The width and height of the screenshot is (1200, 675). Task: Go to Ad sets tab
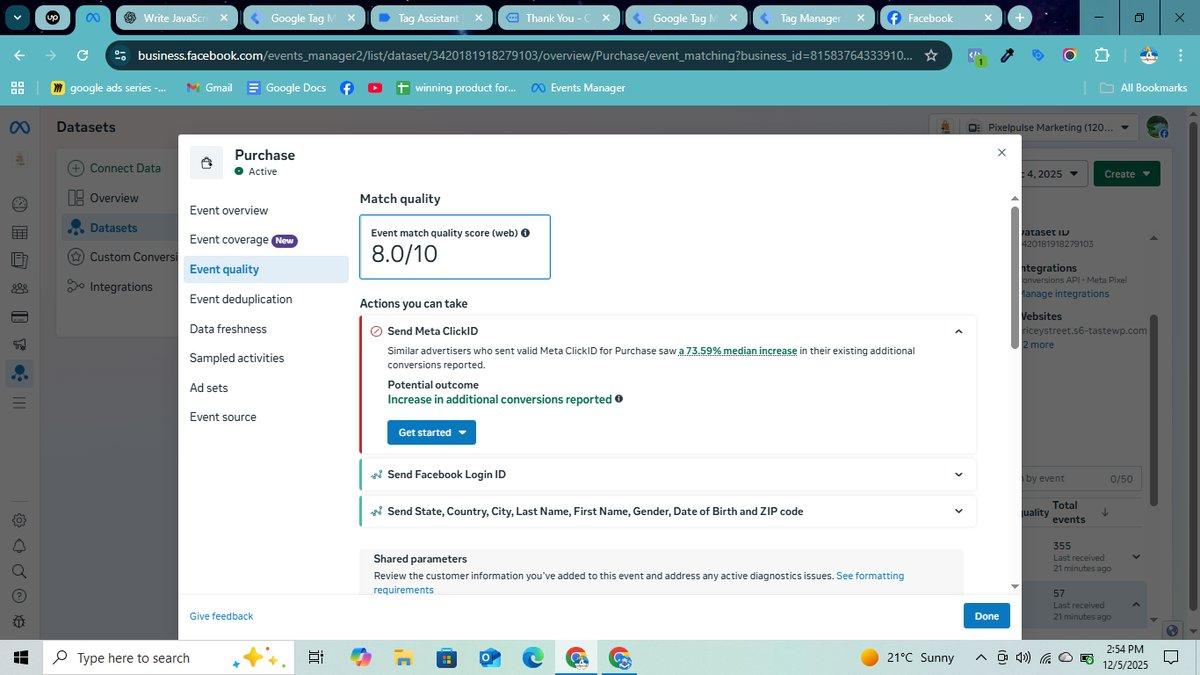click(209, 388)
